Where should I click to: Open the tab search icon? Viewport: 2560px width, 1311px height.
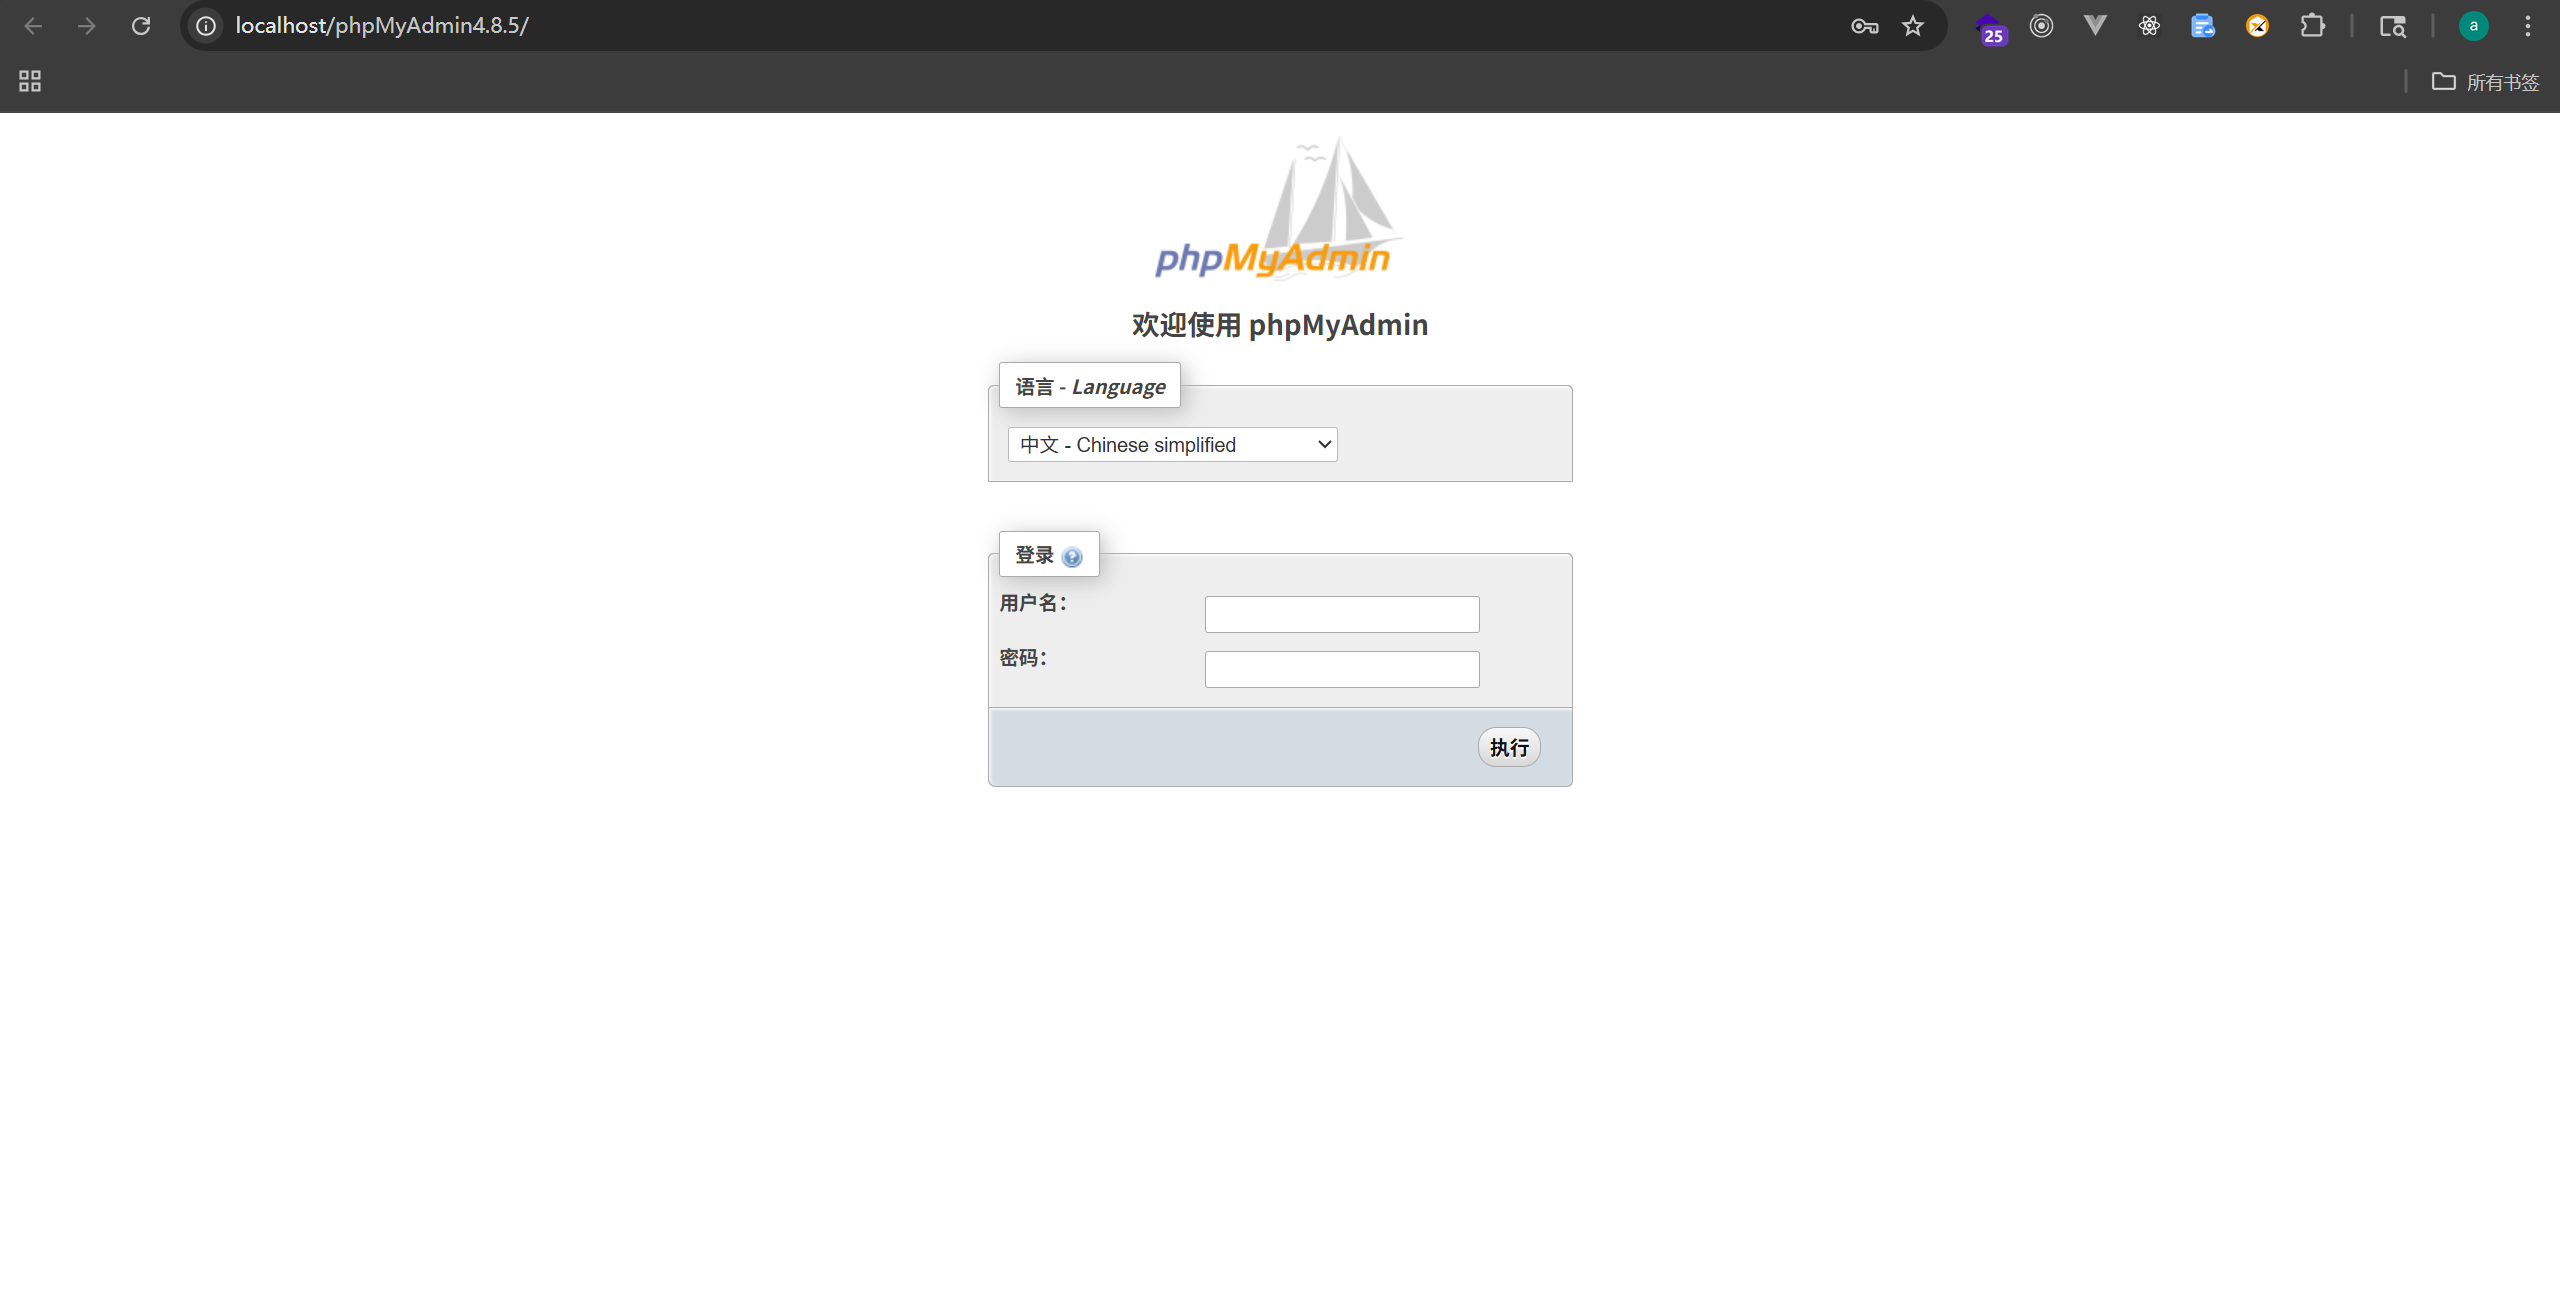pyautogui.click(x=2393, y=26)
